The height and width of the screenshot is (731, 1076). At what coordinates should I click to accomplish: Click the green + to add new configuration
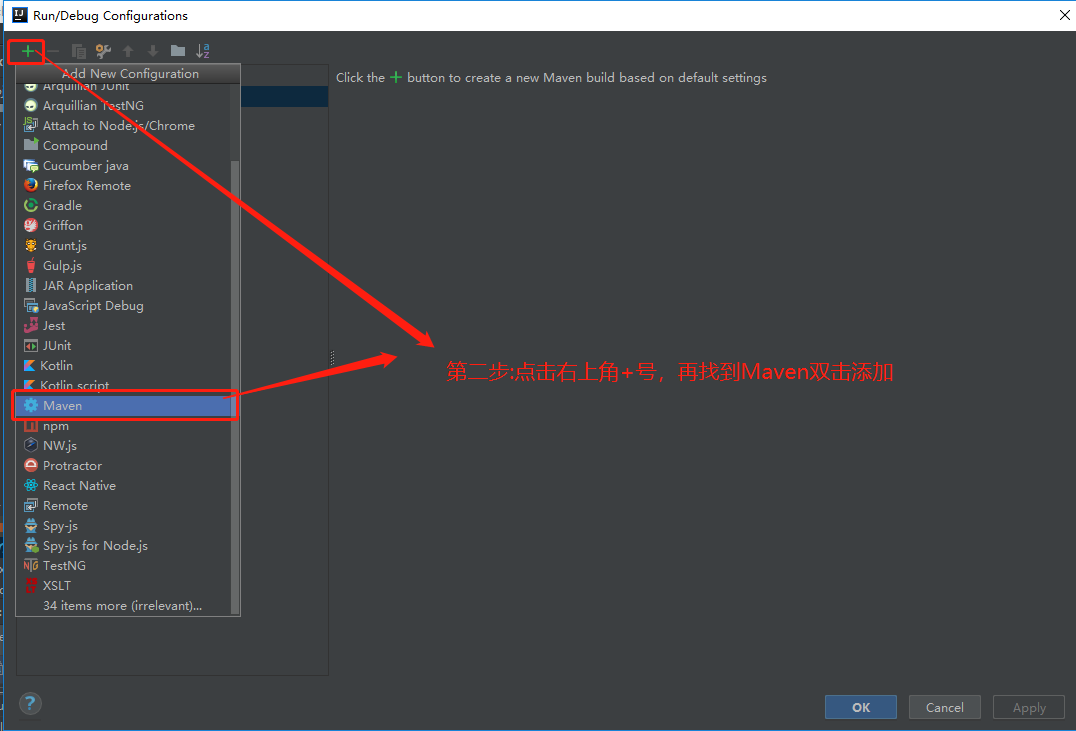[x=27, y=51]
